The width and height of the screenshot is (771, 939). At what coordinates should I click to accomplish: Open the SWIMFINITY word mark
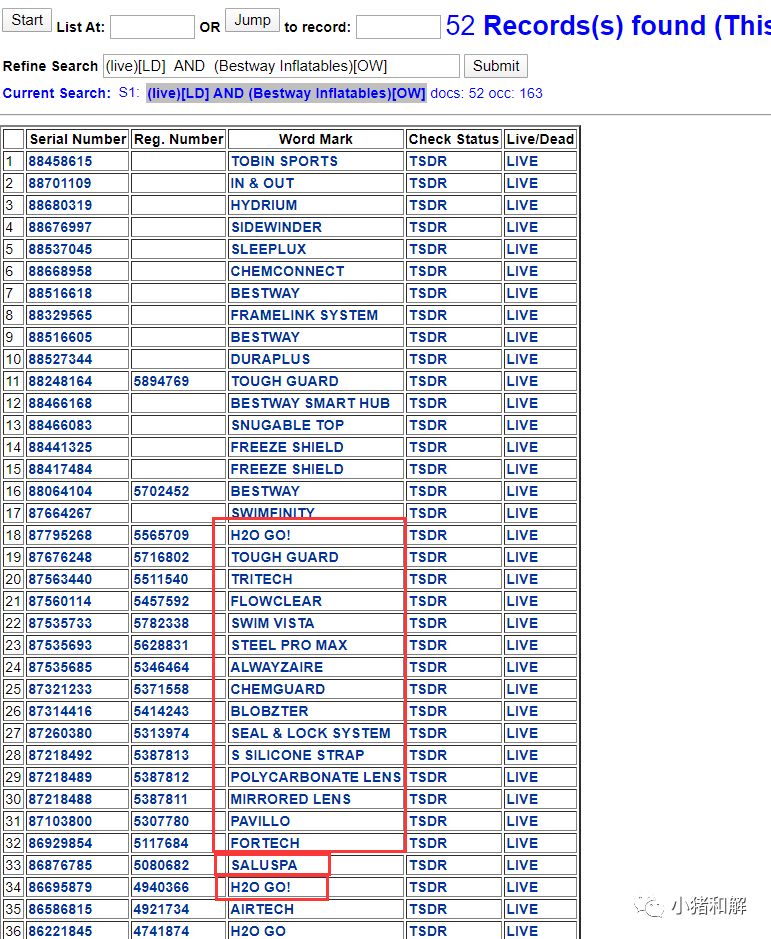coord(273,513)
